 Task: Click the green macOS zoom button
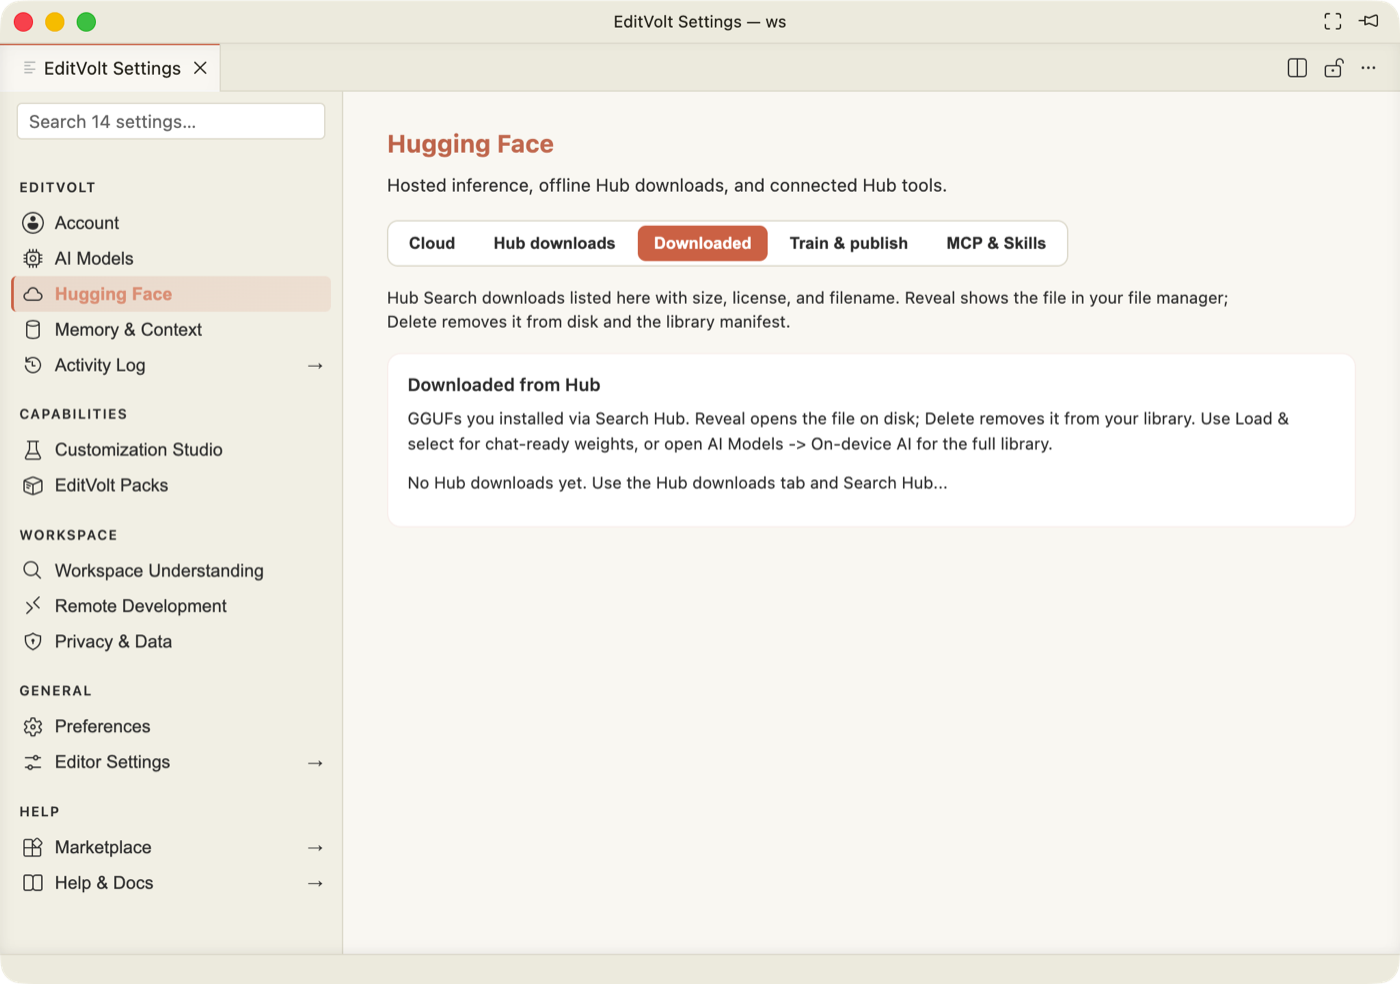(86, 21)
